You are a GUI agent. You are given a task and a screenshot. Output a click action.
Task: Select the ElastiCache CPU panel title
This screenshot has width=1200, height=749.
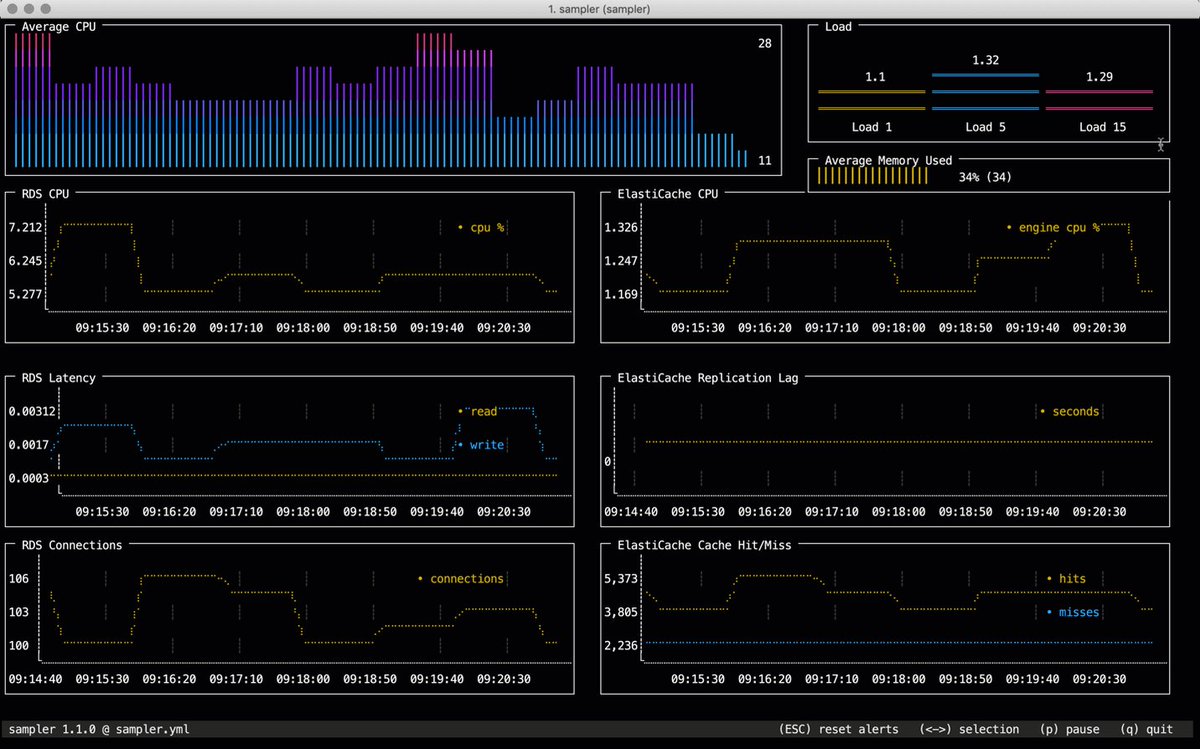tap(668, 194)
